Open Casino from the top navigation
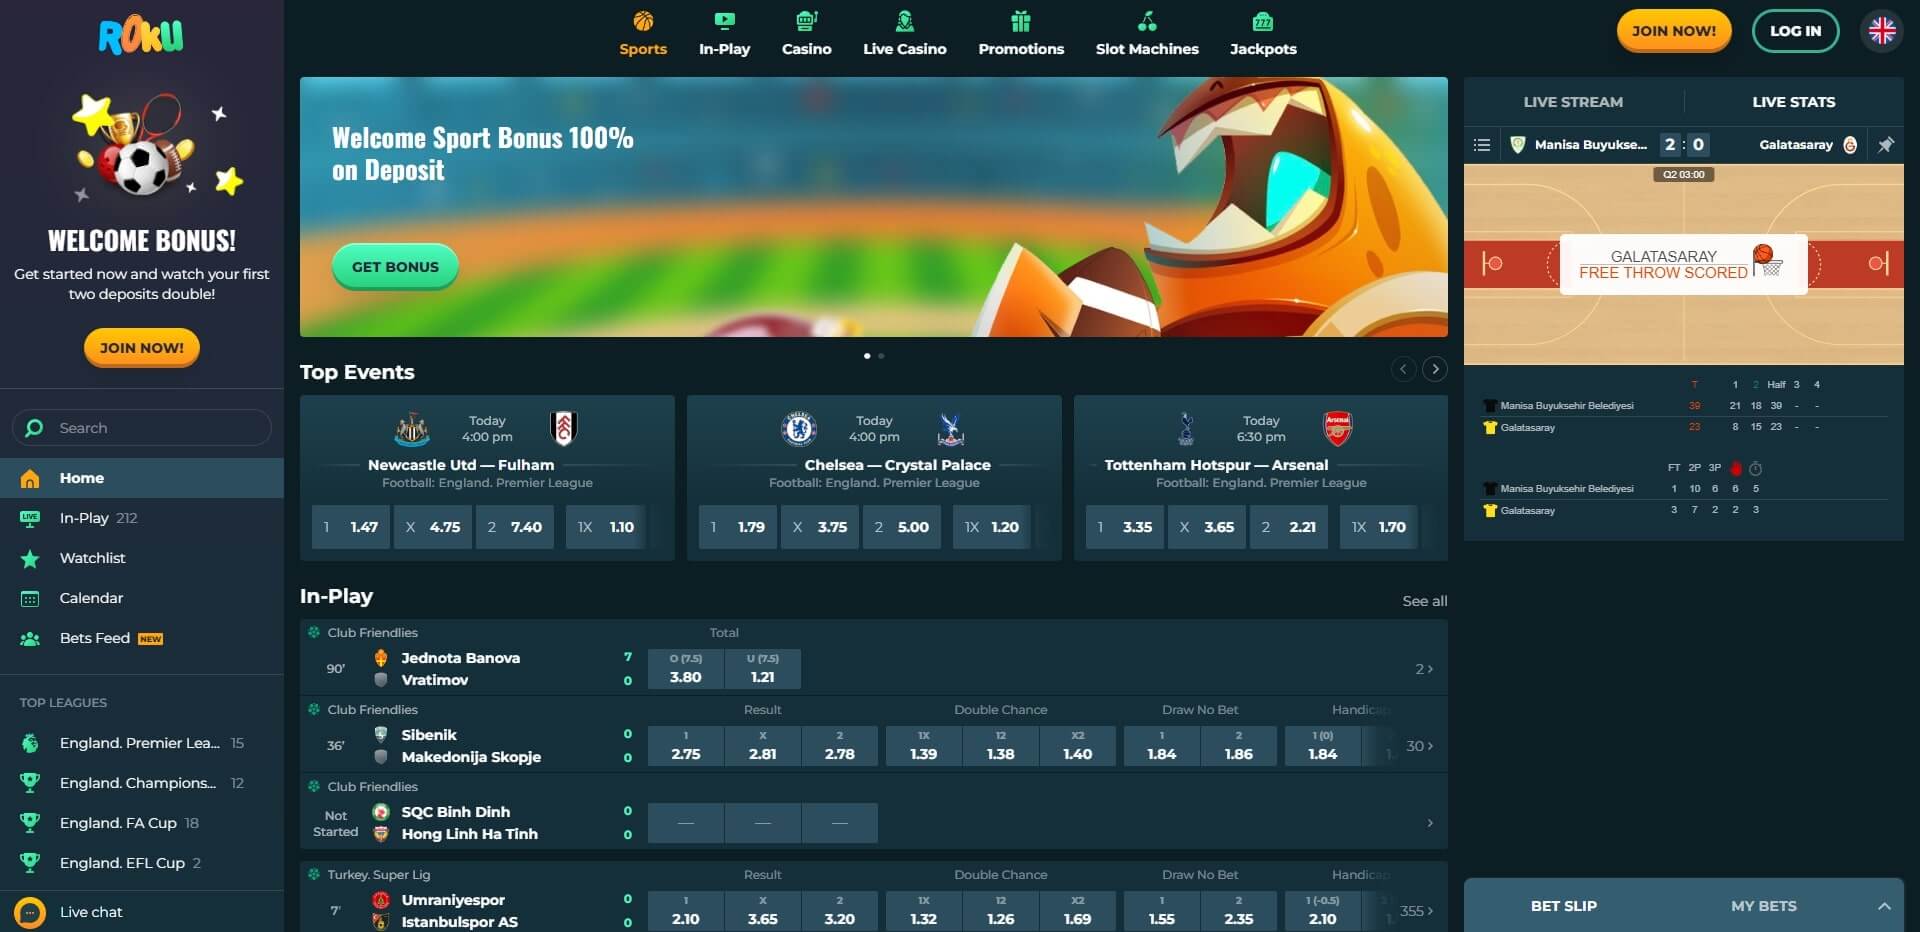1920x932 pixels. (x=806, y=34)
